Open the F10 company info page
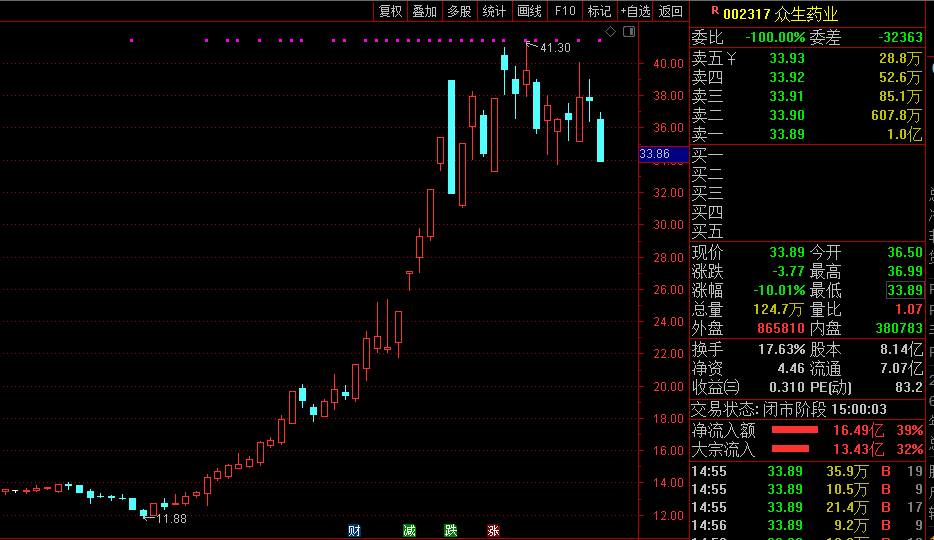 pyautogui.click(x=565, y=11)
